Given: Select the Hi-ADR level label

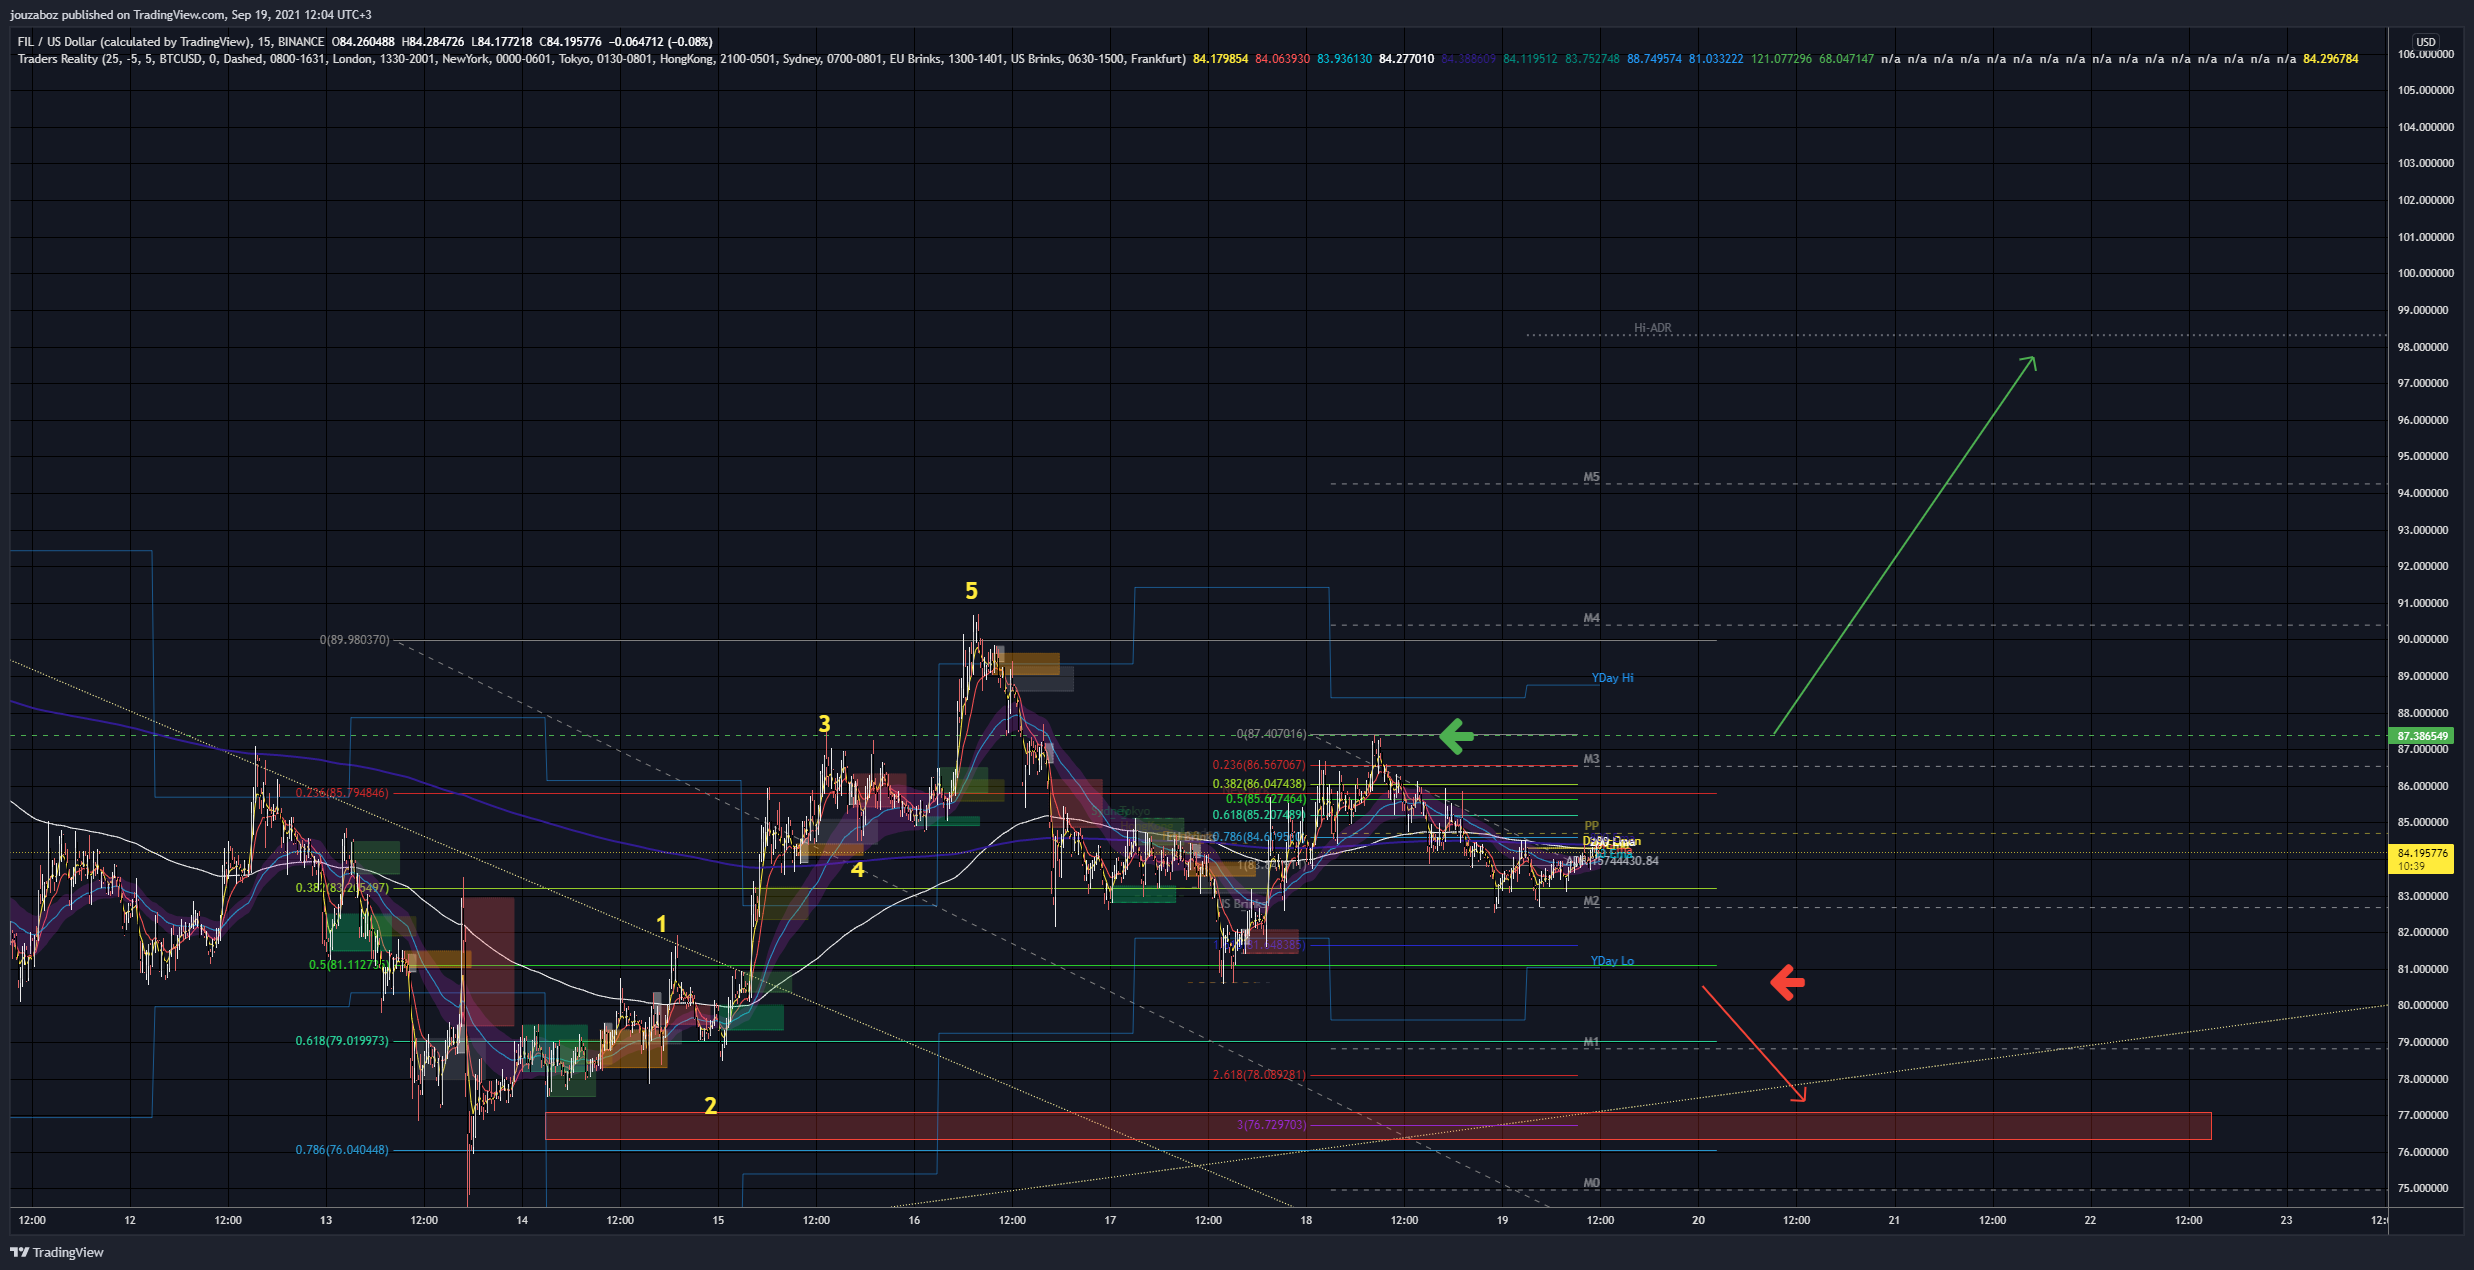Looking at the screenshot, I should tap(1652, 328).
